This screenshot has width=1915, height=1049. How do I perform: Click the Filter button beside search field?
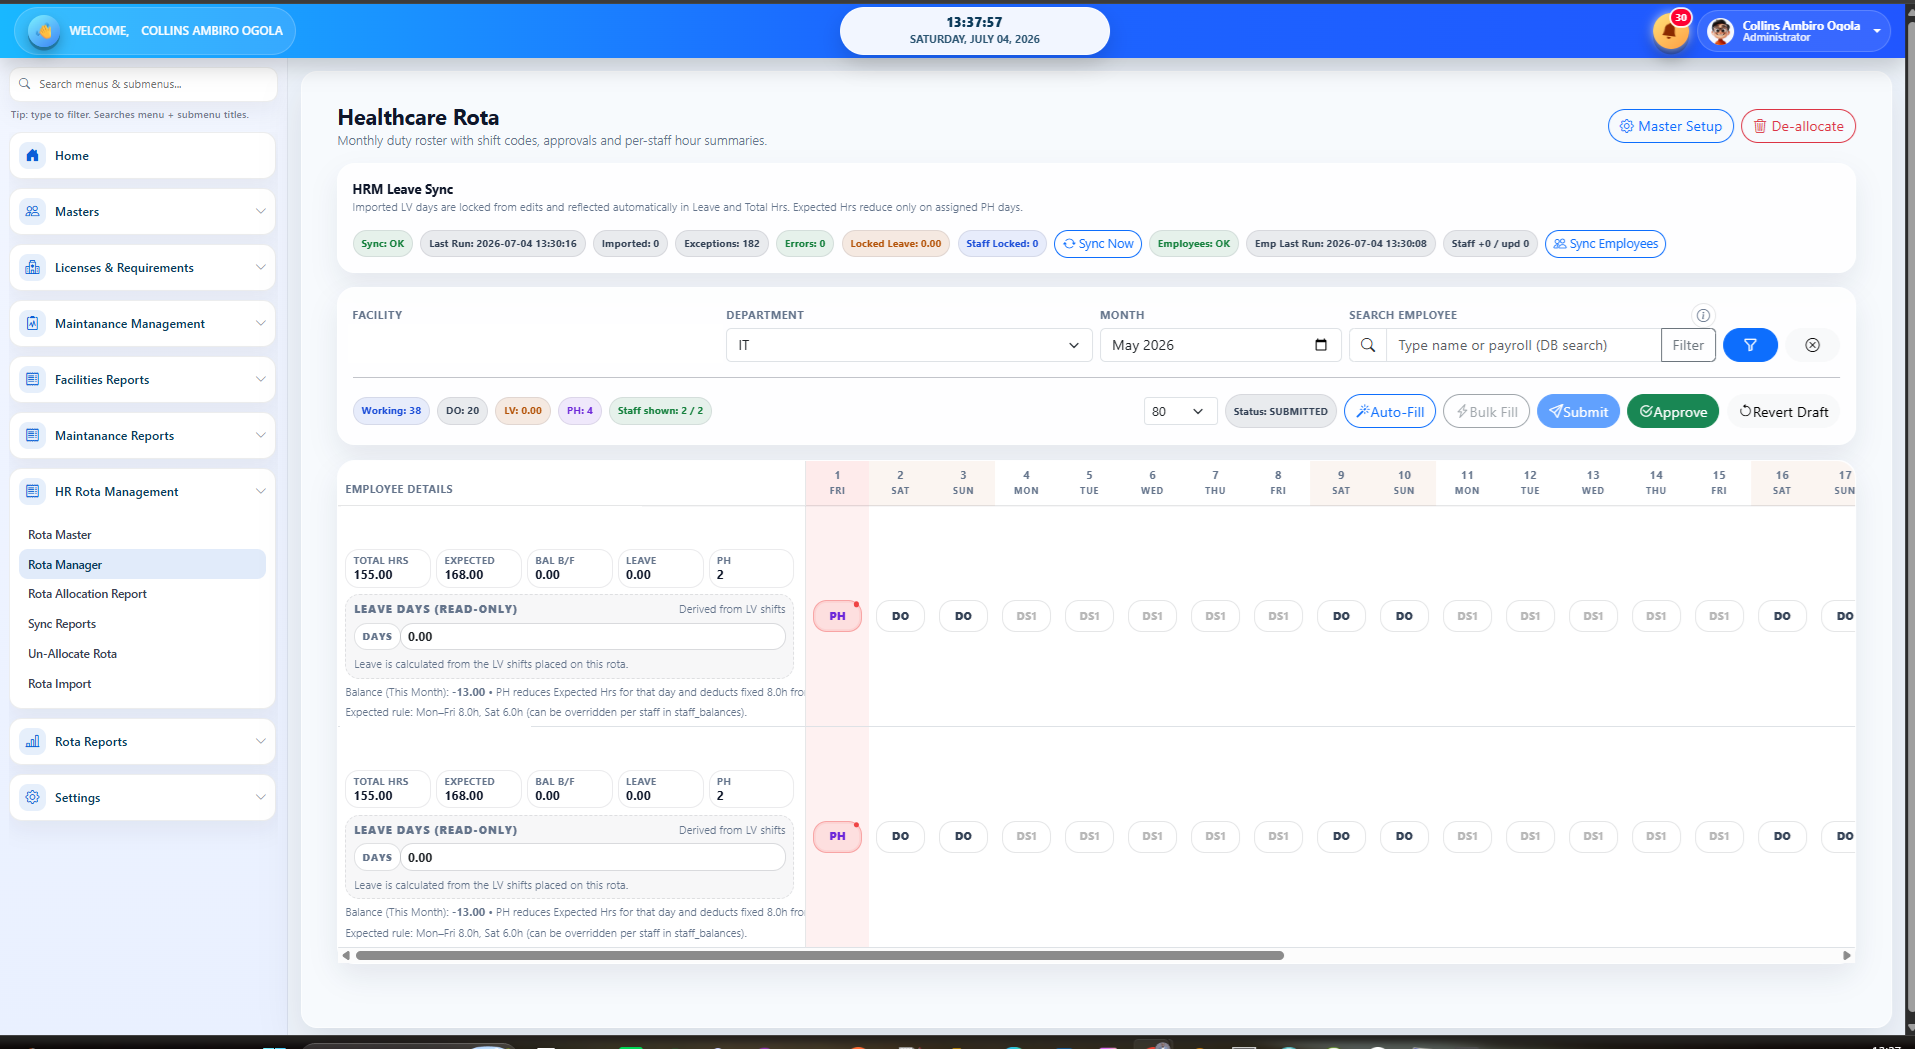pyautogui.click(x=1688, y=345)
